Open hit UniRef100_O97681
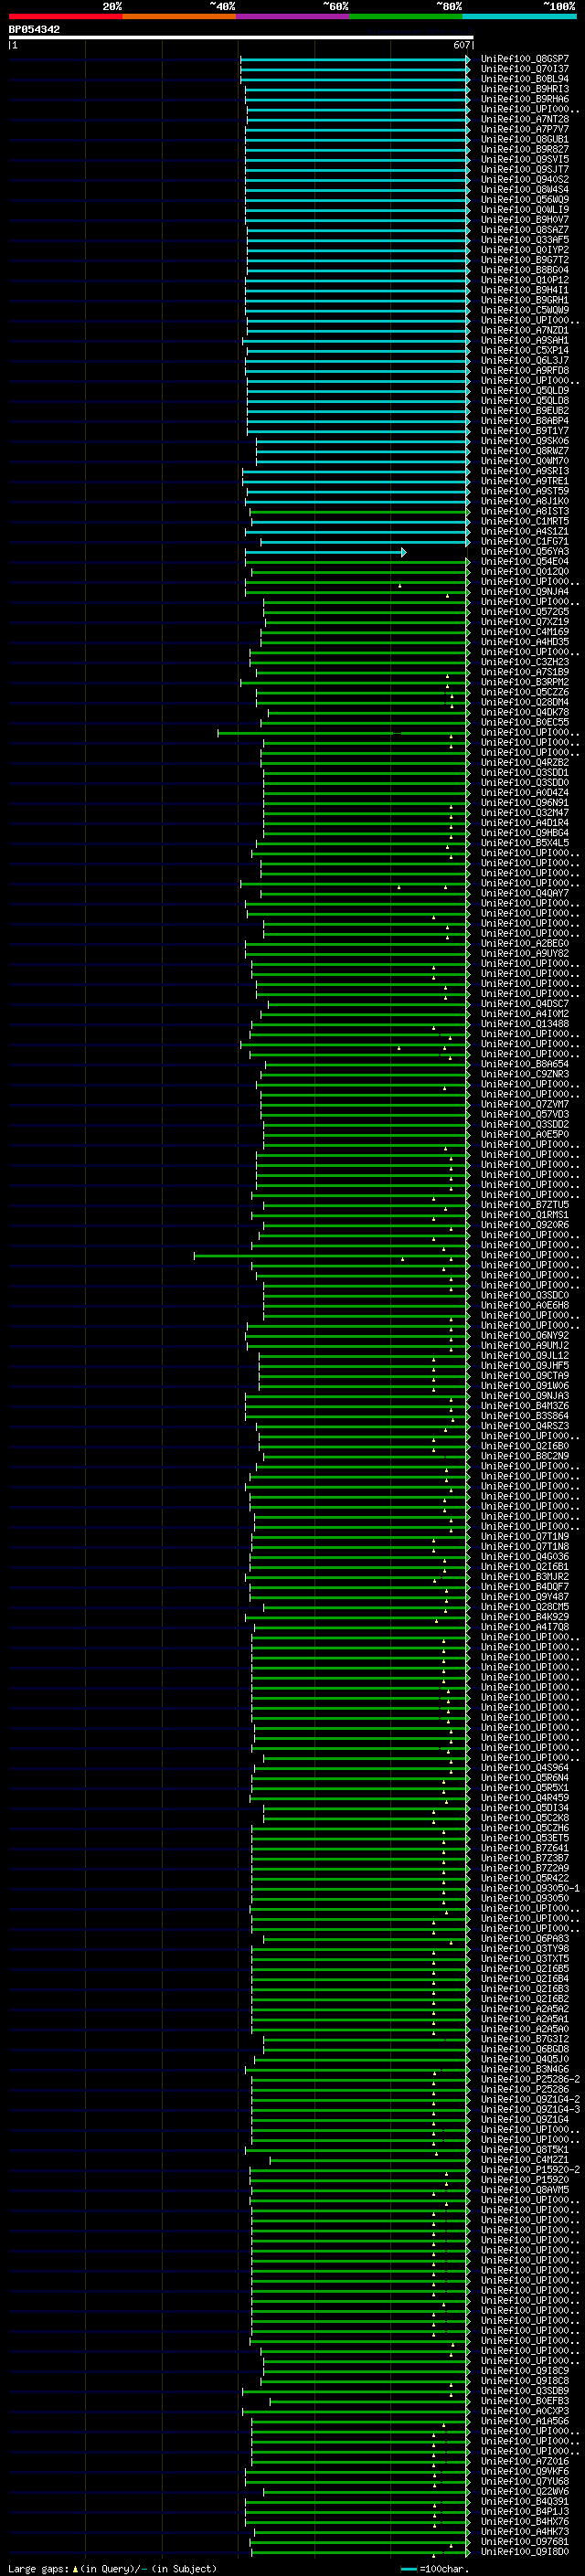Image resolution: width=585 pixels, height=2576 pixels. (524, 2541)
